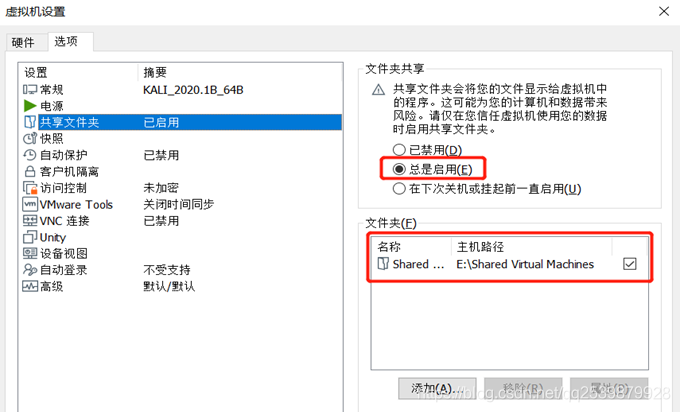680x412 pixels.
Task: Switch to the 选项 options tab
Action: (x=66, y=41)
